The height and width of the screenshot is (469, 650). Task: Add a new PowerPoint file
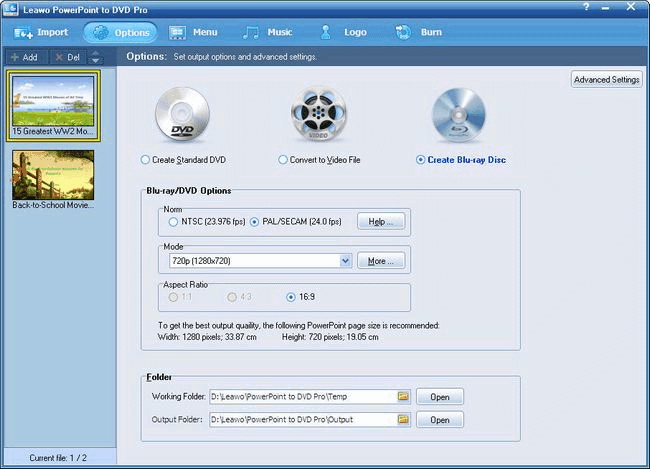[24, 57]
